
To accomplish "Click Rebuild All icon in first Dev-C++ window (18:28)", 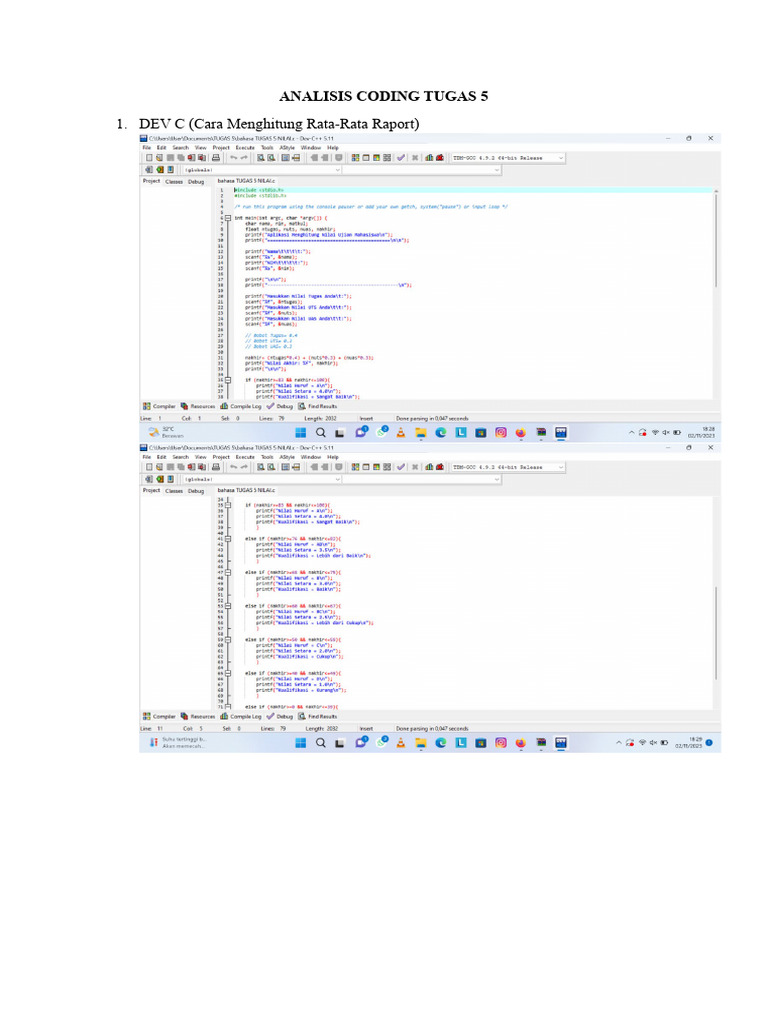I will click(x=387, y=157).
